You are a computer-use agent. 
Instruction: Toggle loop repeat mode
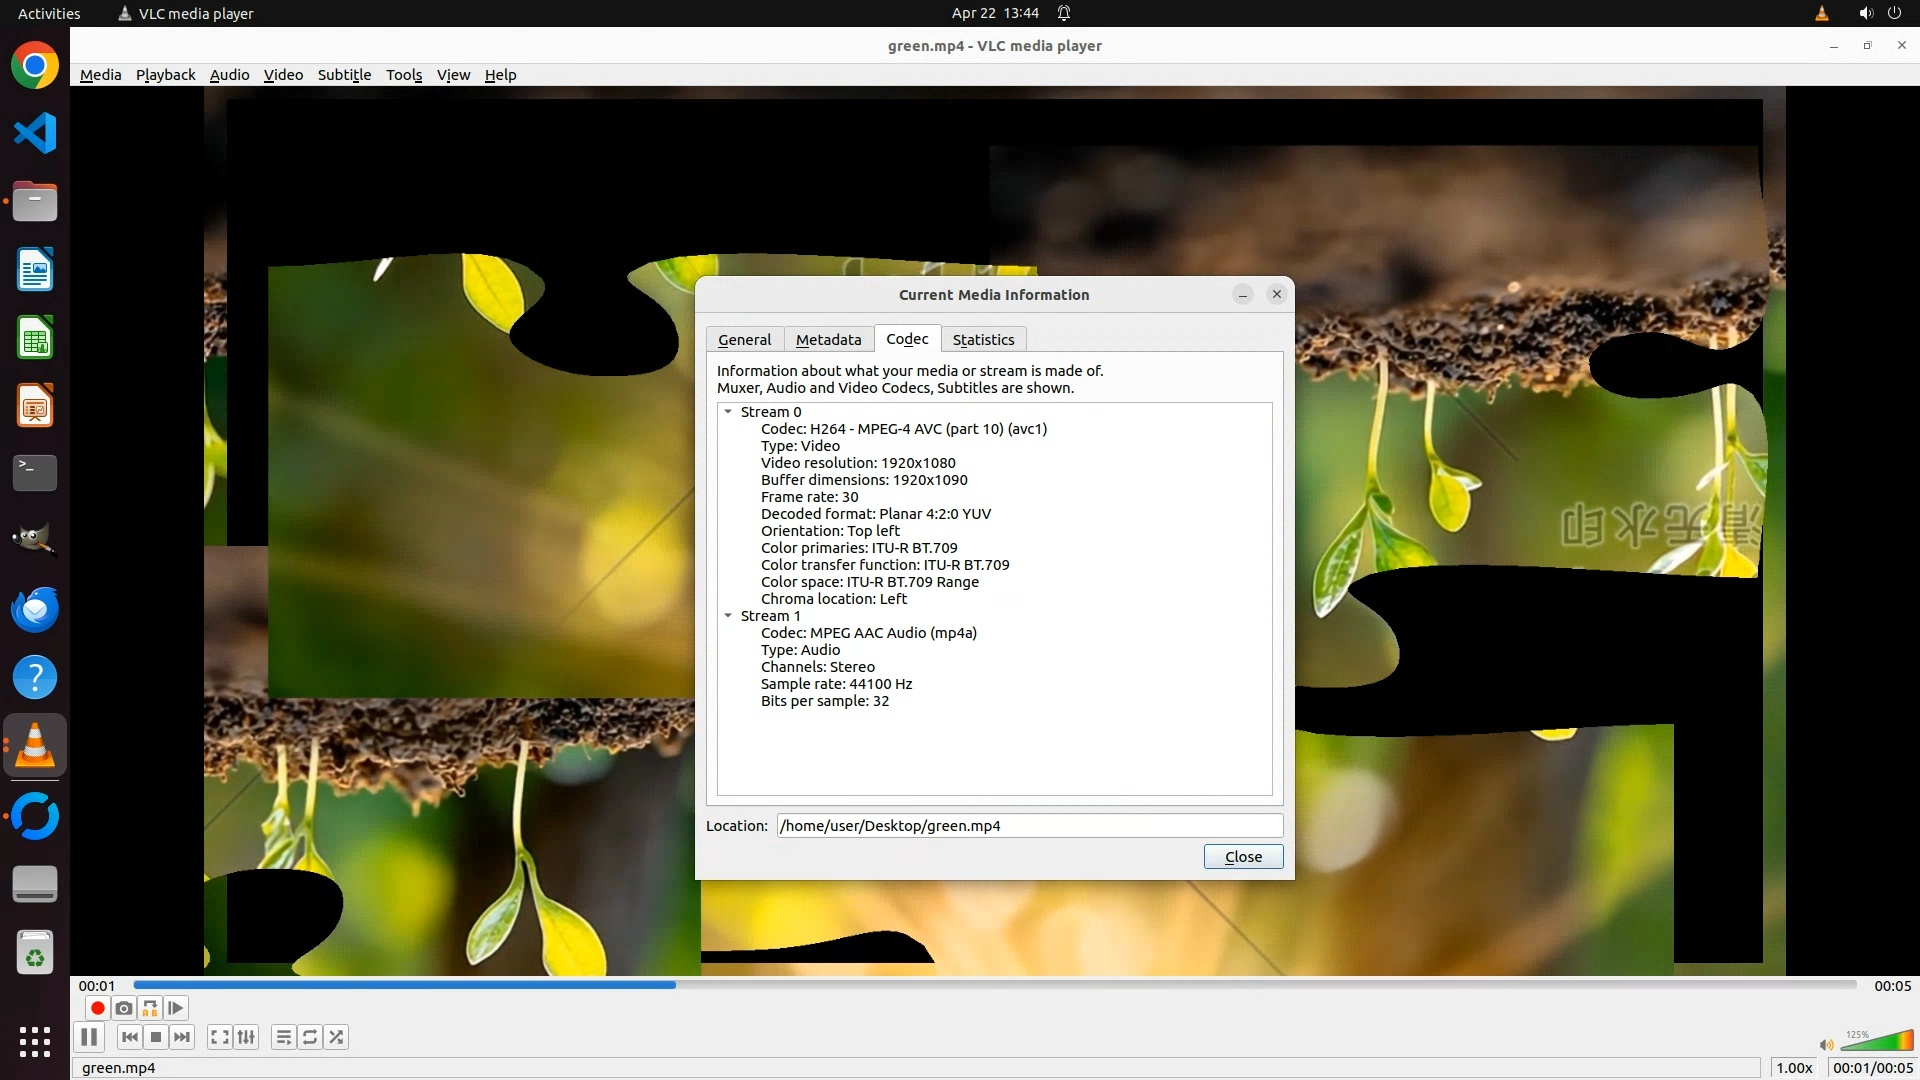coord(310,1037)
